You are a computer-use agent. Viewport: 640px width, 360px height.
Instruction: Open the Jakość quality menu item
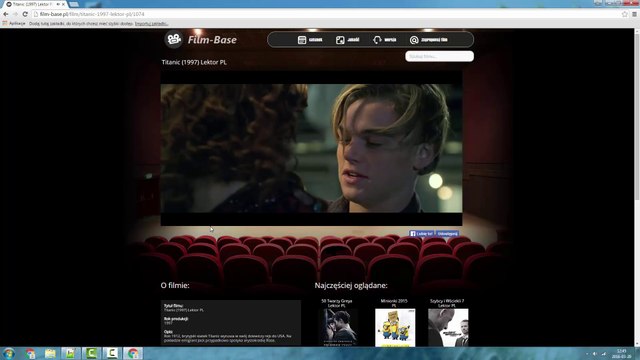point(348,40)
